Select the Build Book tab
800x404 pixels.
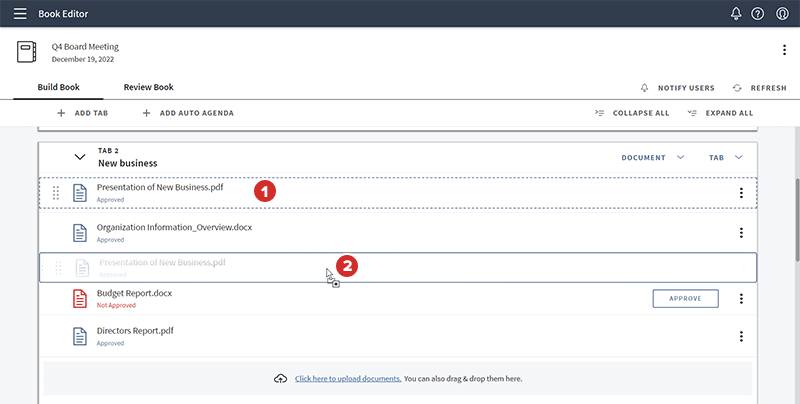coord(58,88)
